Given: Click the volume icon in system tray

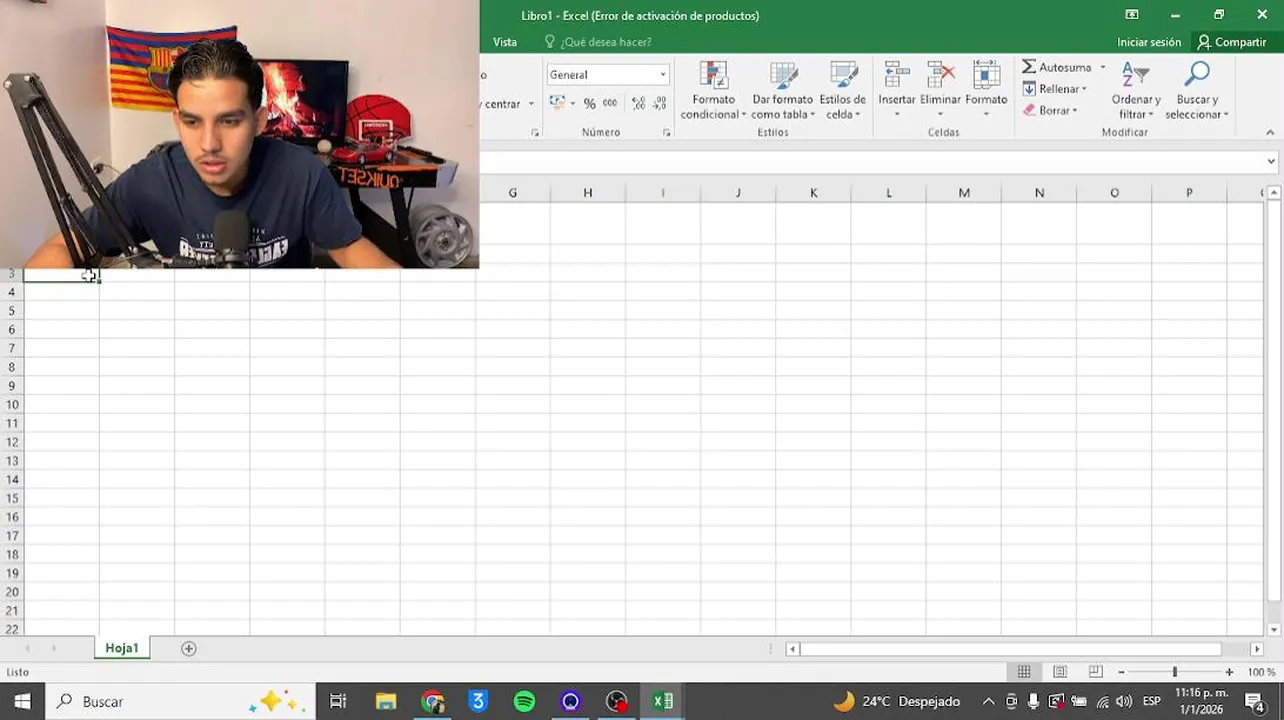Looking at the screenshot, I should tap(1123, 702).
